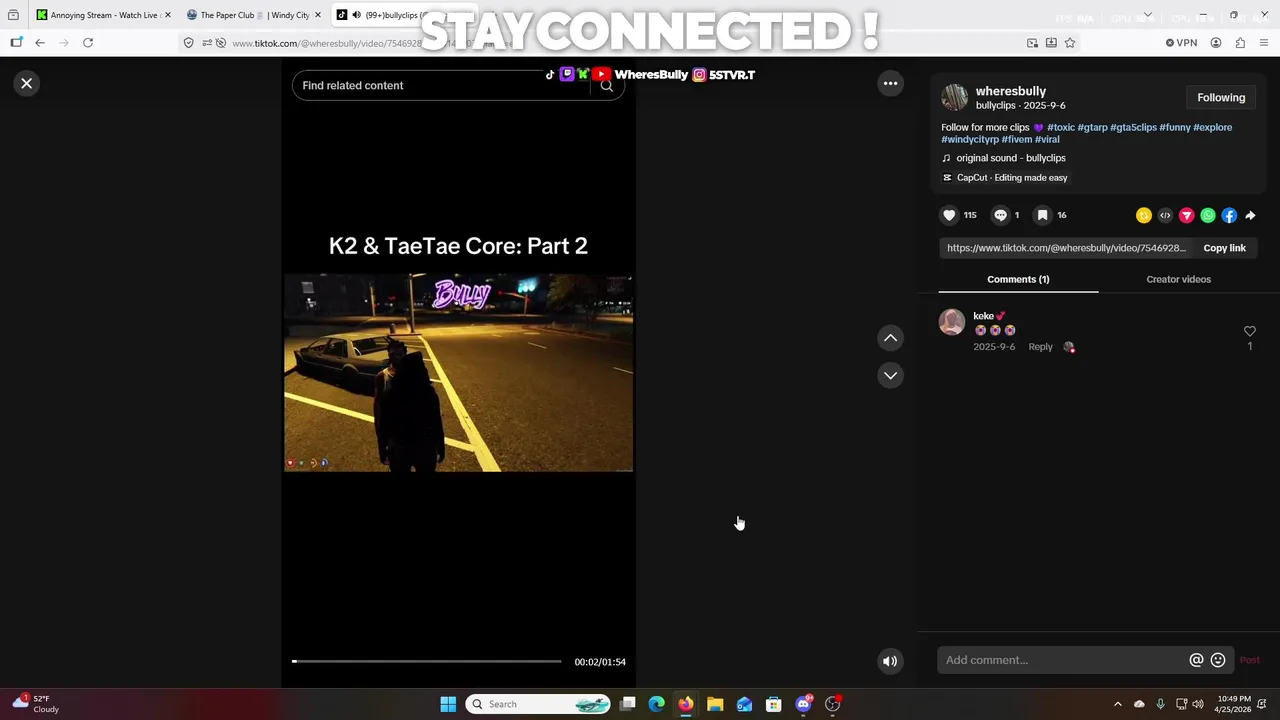The height and width of the screenshot is (720, 1280).
Task: Mute the video with speaker button
Action: coord(889,661)
